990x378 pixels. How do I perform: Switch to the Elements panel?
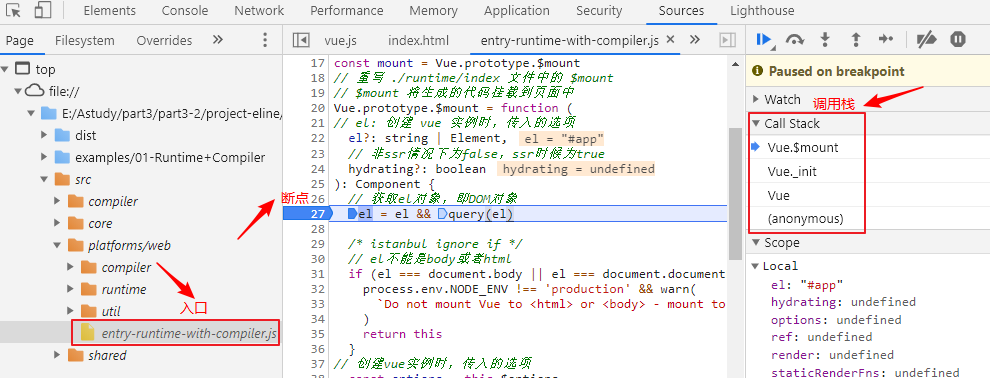(109, 11)
